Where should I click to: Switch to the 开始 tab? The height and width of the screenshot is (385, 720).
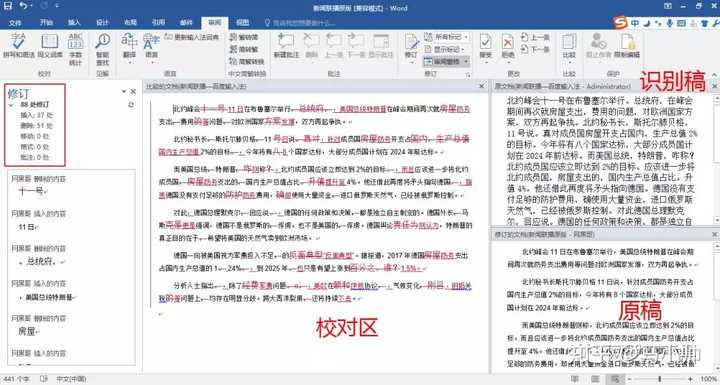click(46, 23)
